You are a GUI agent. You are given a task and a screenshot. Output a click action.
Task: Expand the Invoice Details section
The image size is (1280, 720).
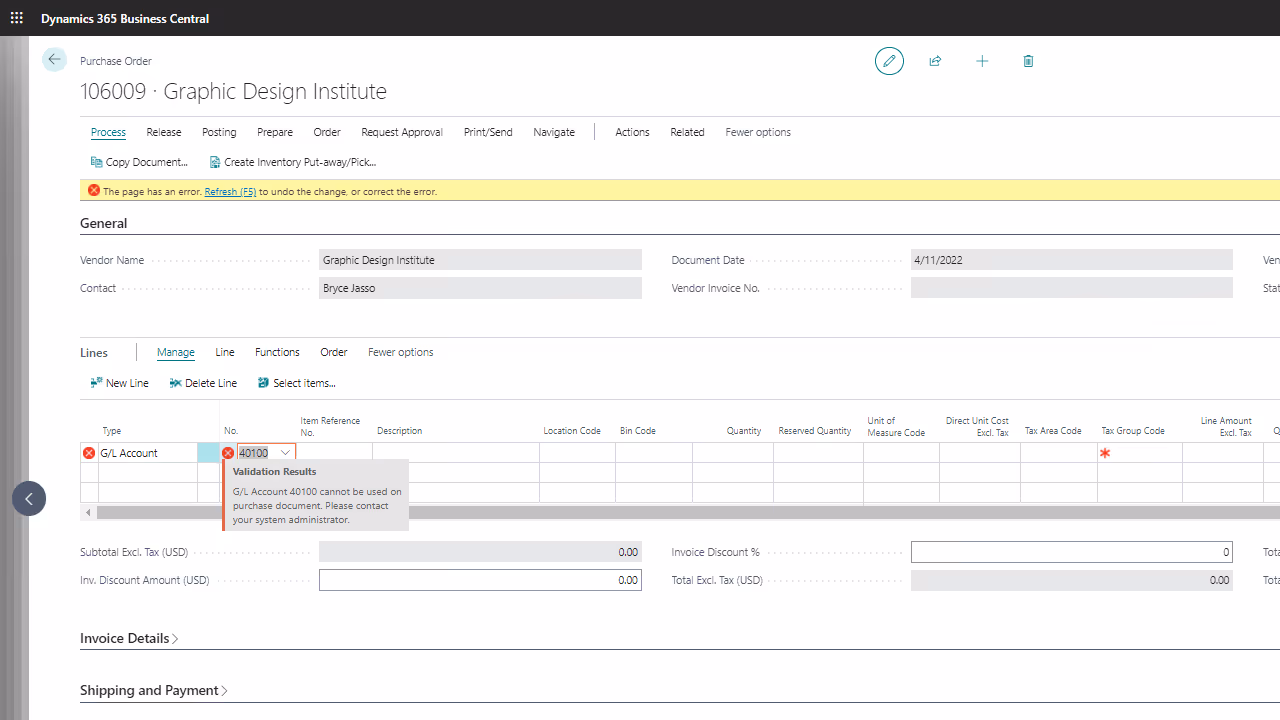pyautogui.click(x=129, y=638)
